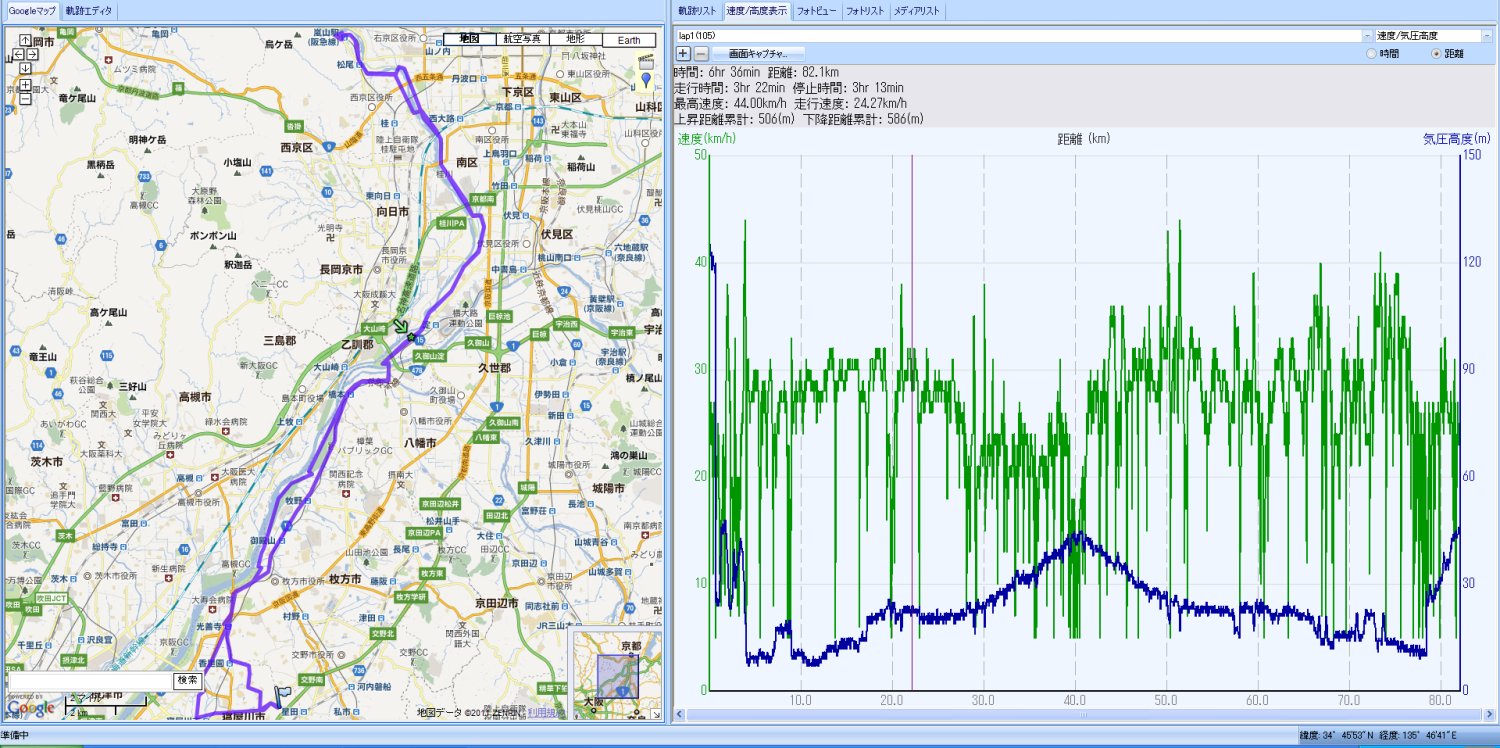The height and width of the screenshot is (748, 1500).
Task: Click the 準備中 status bar text
Action: 16,736
